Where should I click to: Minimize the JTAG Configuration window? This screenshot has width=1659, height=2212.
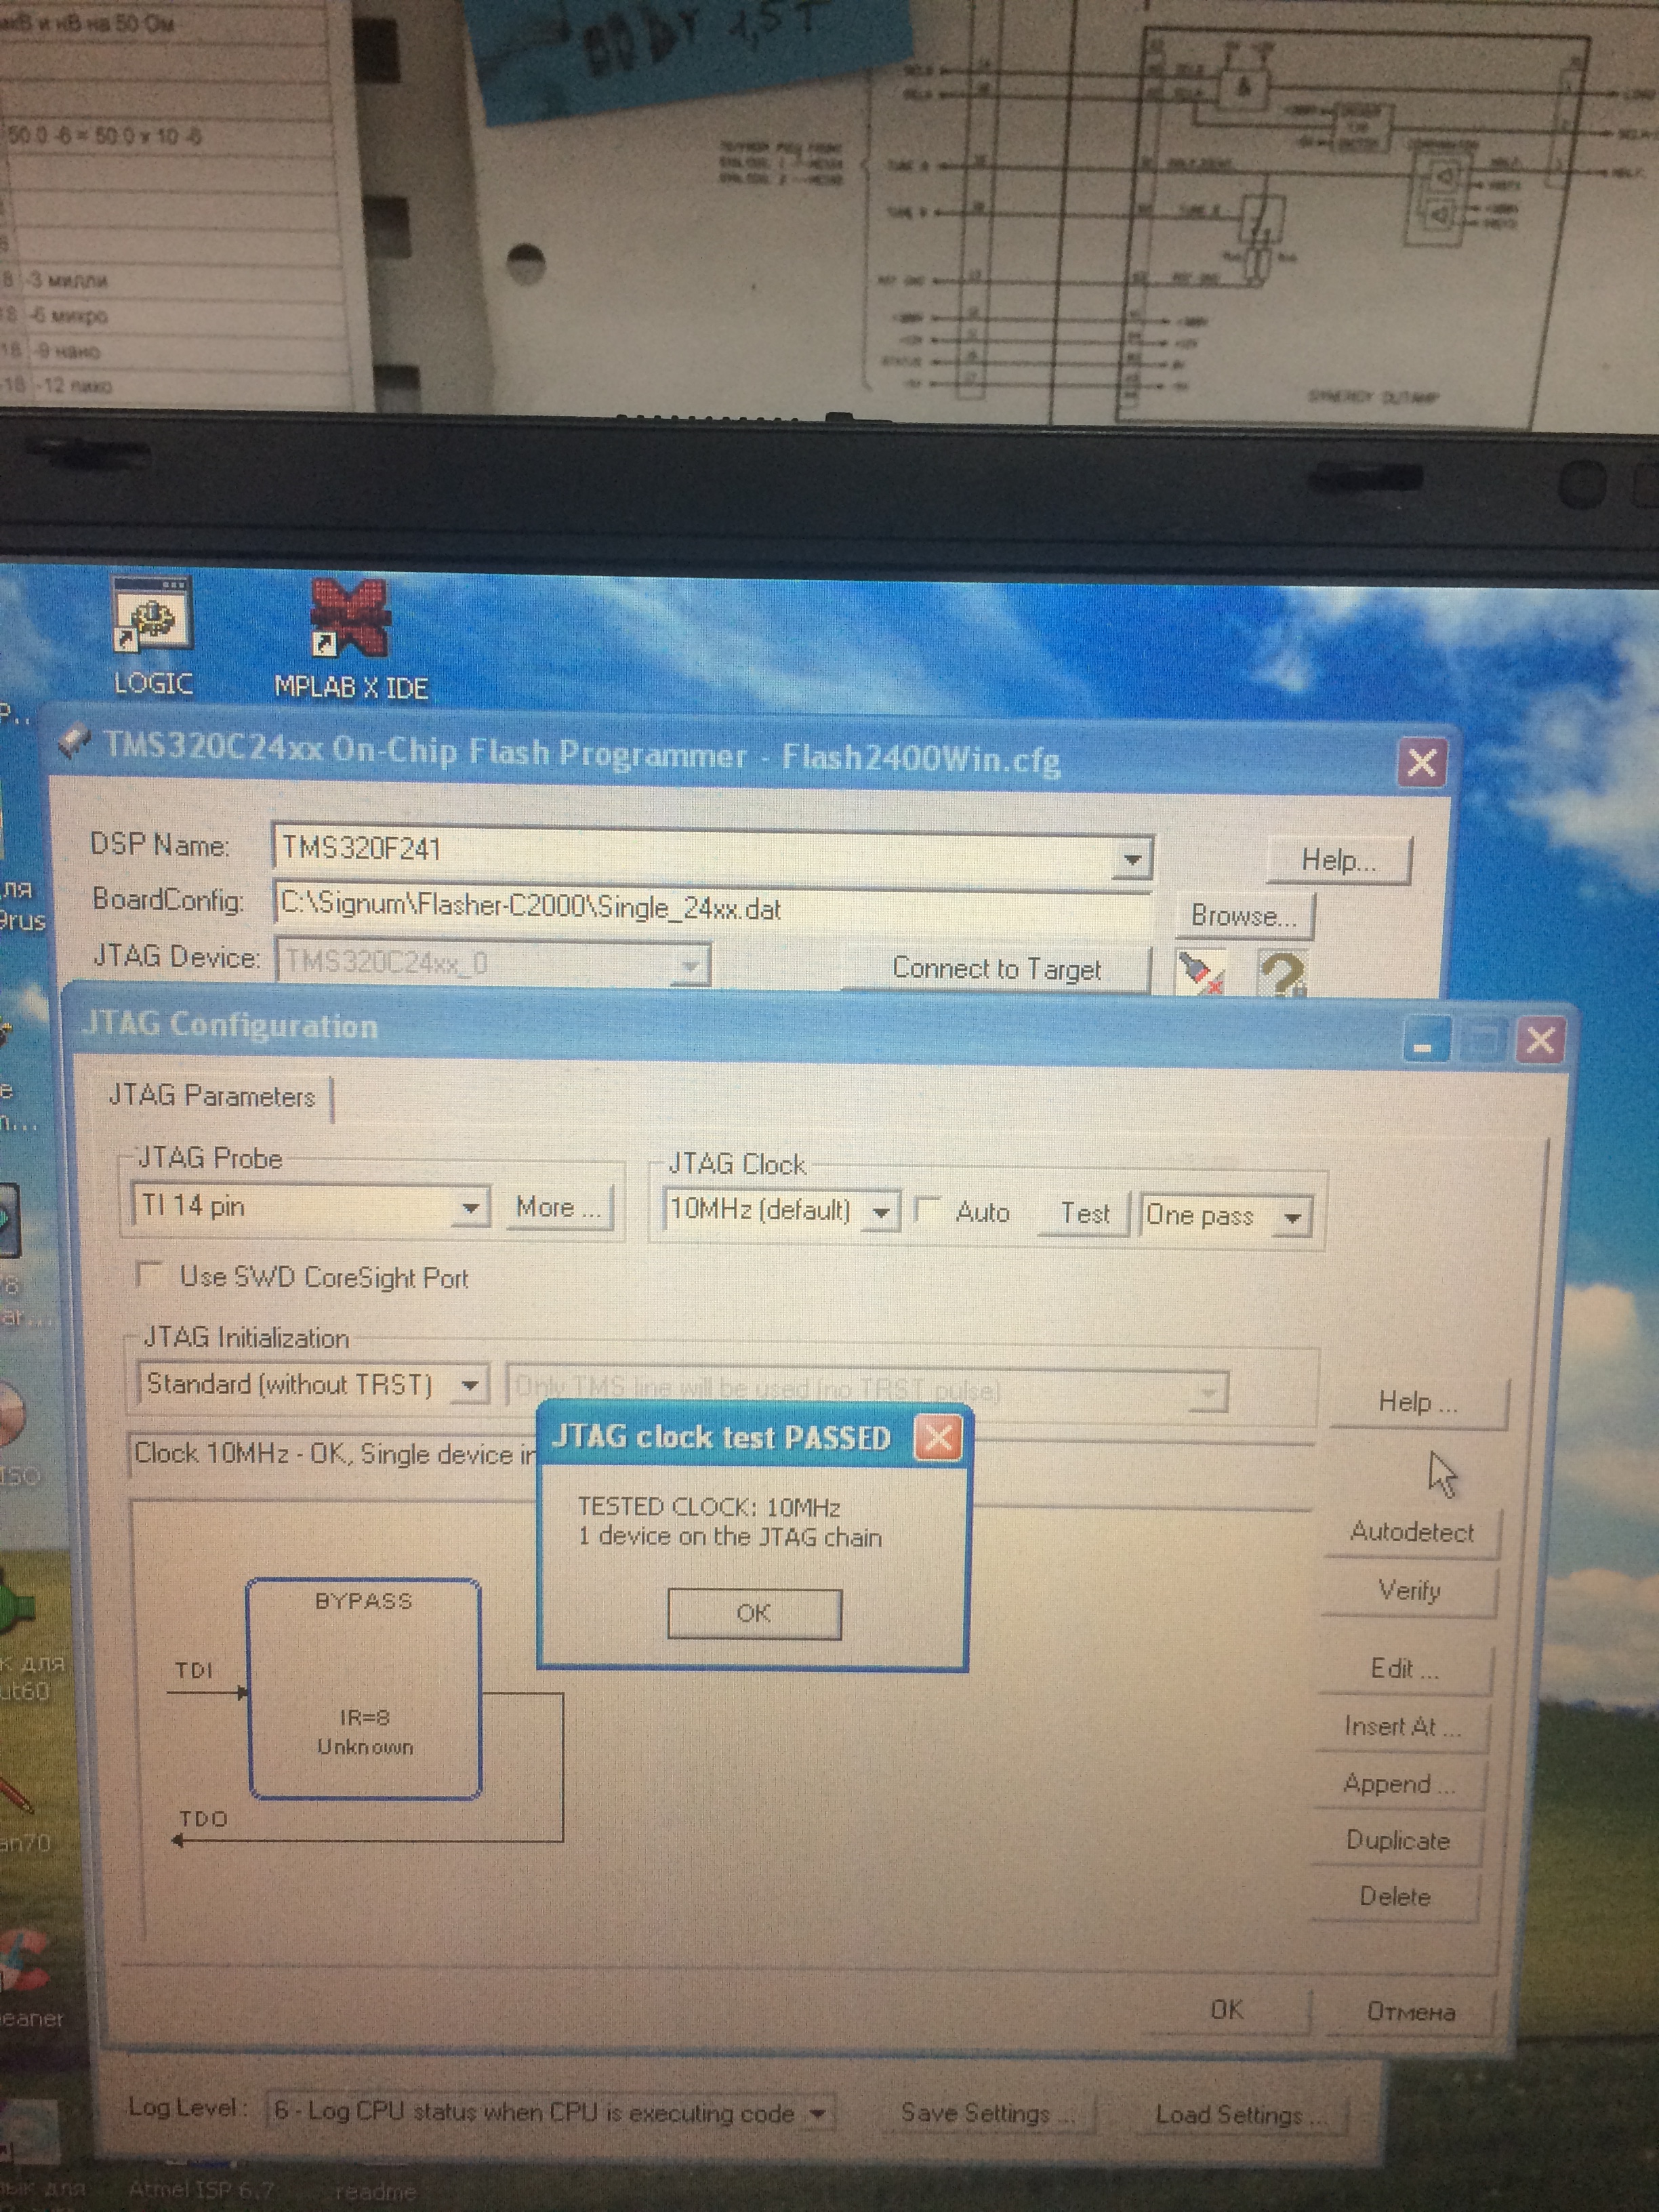click(1425, 1040)
